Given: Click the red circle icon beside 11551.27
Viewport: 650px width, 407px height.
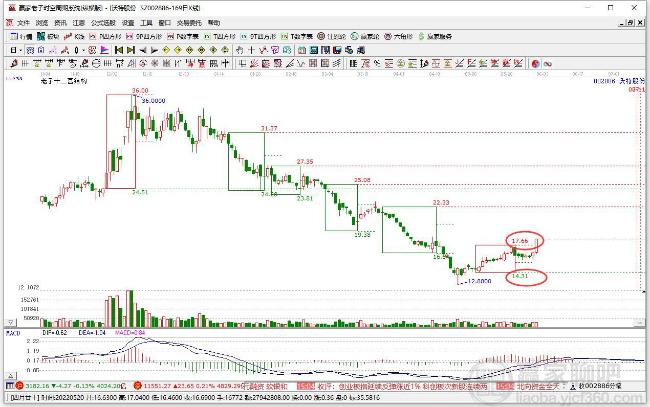Looking at the screenshot, I should 138,386.
